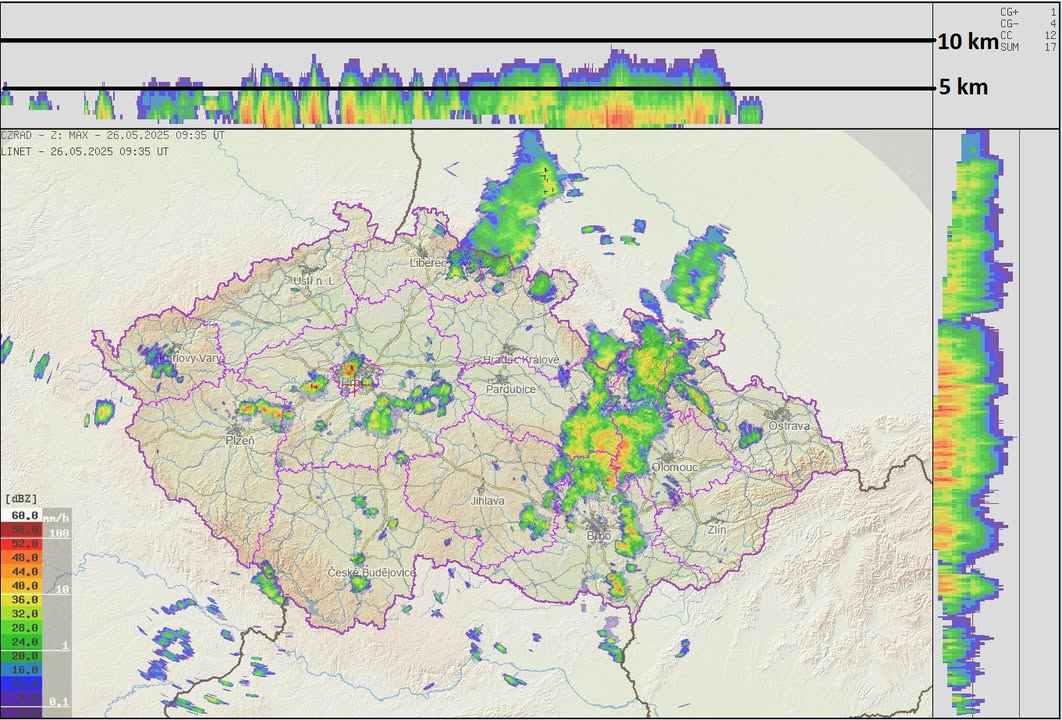Click the České Budějovice city label

pos(371,572)
